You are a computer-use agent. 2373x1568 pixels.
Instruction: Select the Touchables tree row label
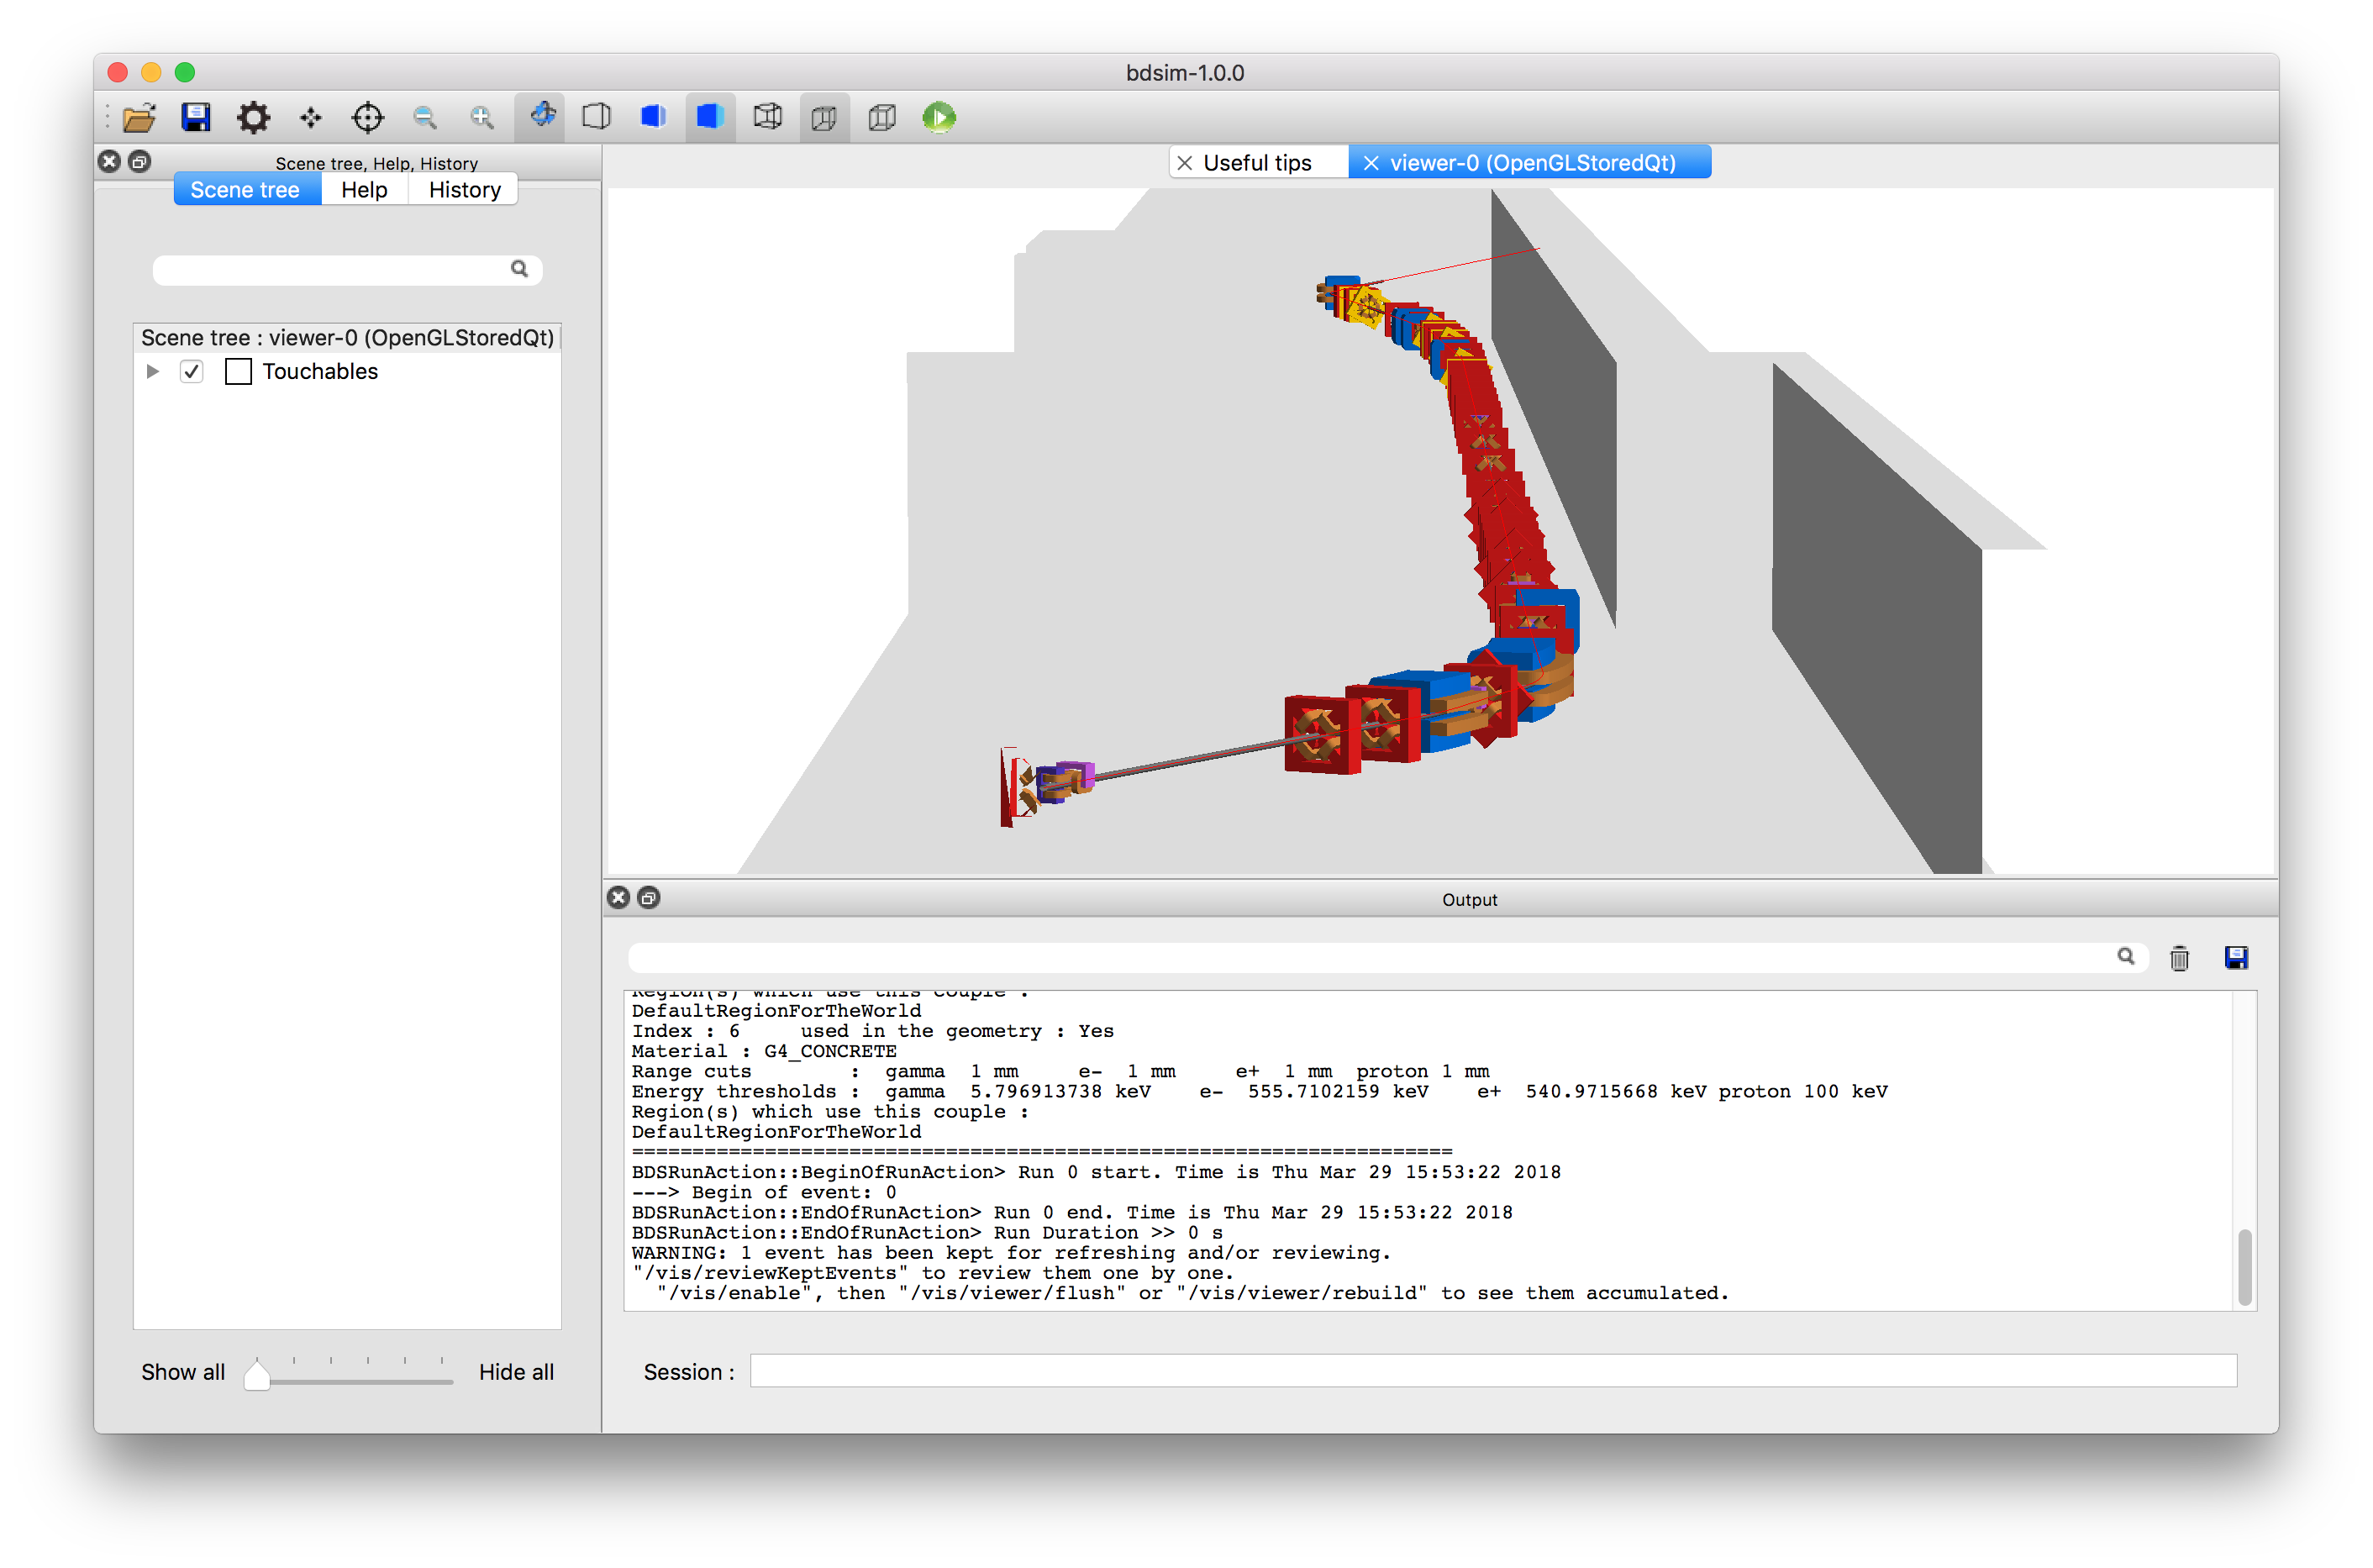(x=320, y=372)
